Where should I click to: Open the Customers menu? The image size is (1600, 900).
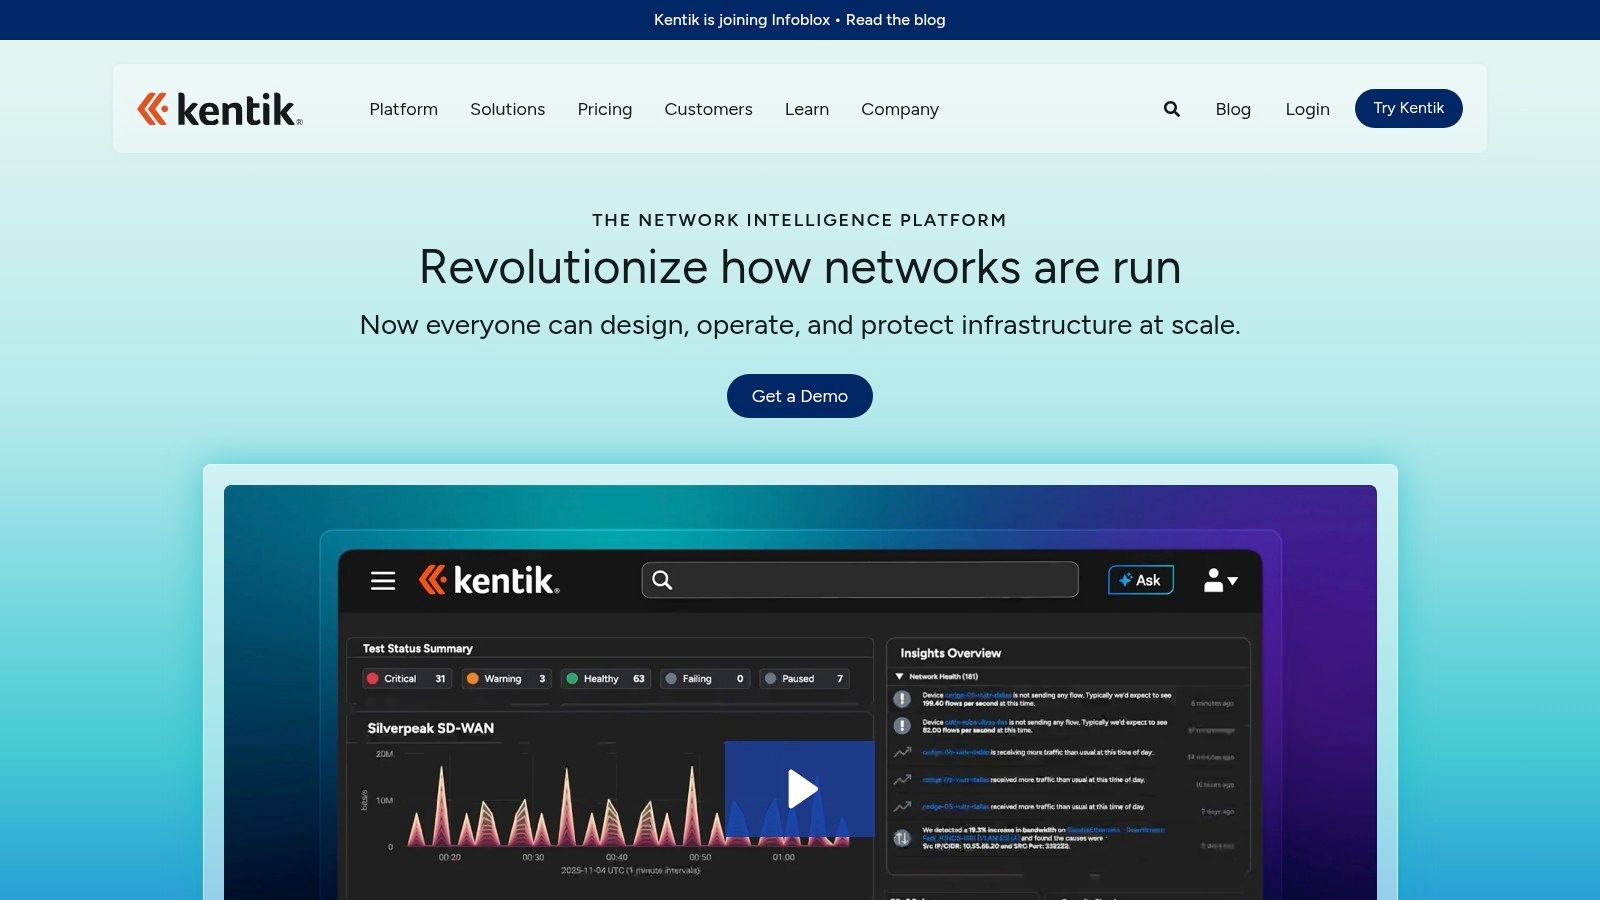pyautogui.click(x=709, y=109)
